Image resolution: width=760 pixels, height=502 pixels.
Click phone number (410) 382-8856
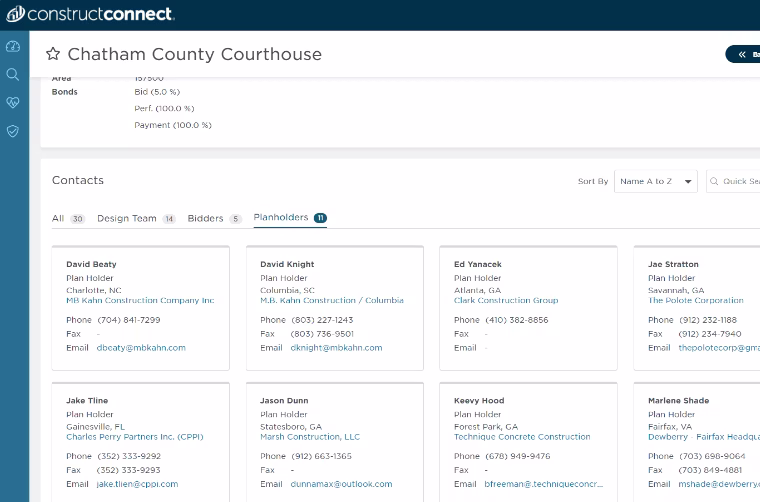point(517,320)
